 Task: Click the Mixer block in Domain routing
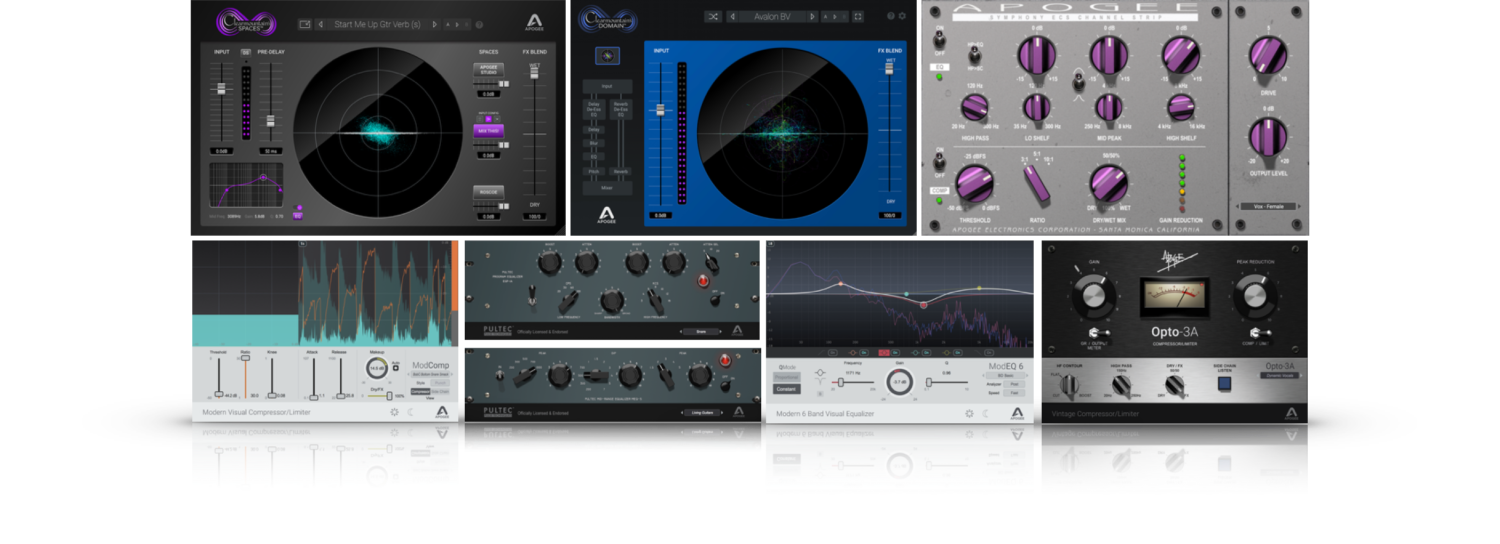607,188
